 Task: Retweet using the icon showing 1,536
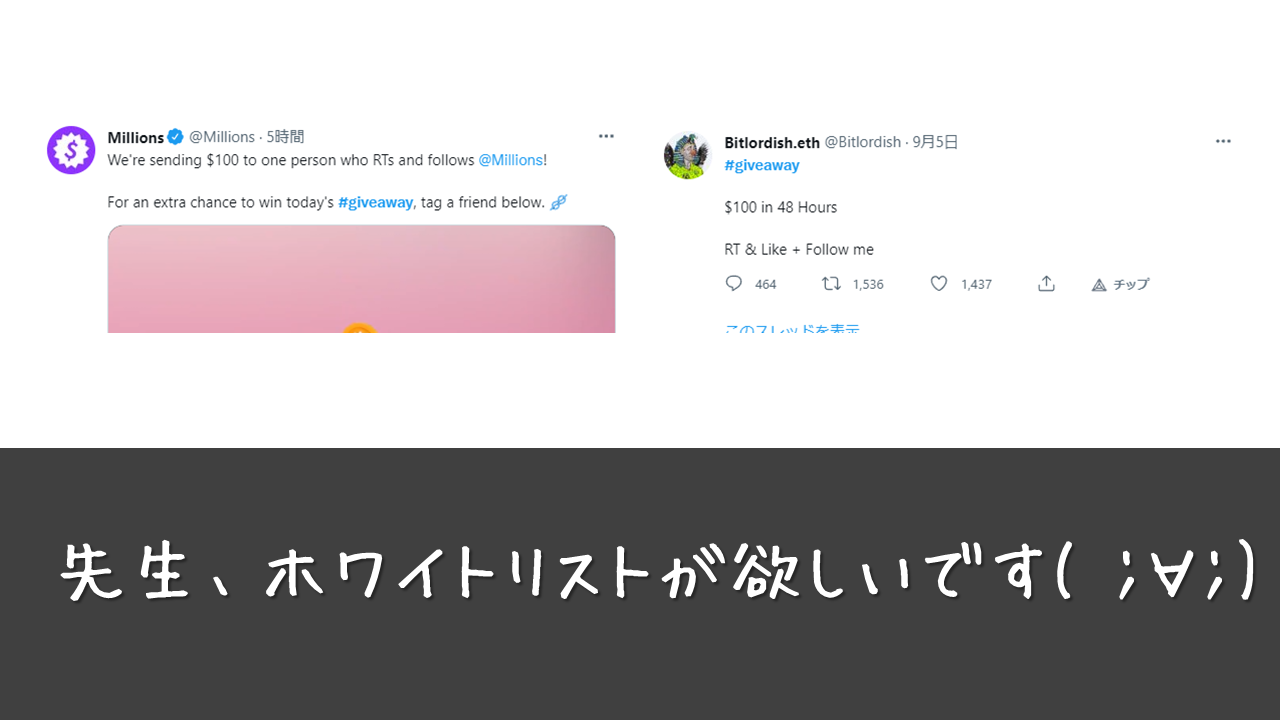pos(831,284)
